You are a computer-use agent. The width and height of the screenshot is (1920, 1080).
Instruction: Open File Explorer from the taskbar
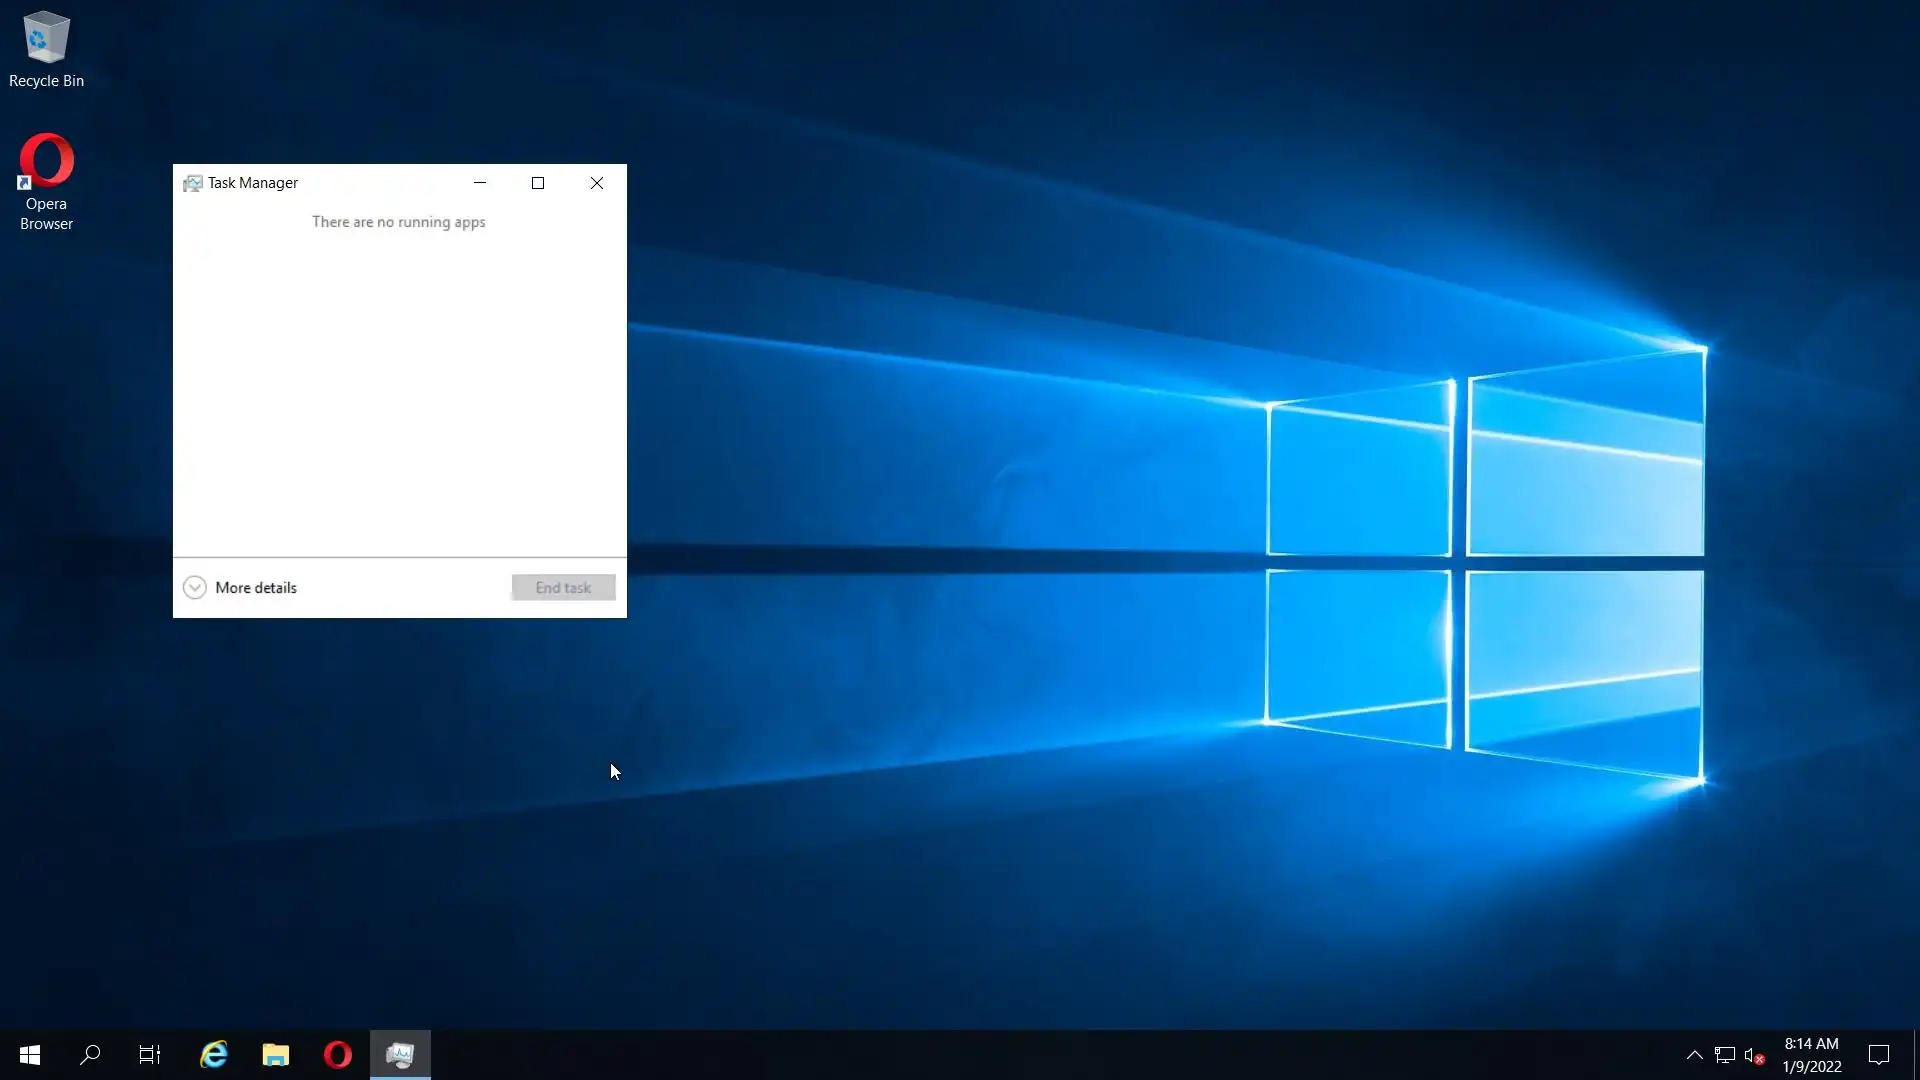[276, 1055]
